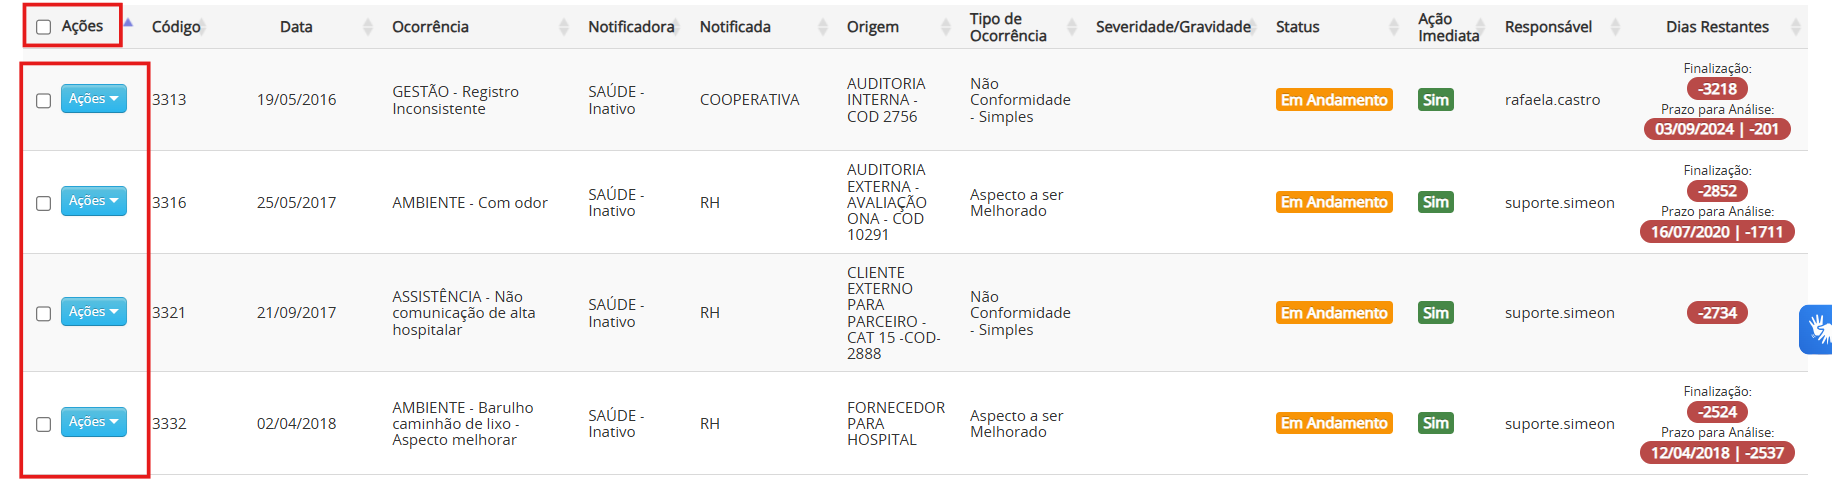This screenshot has height=479, width=1832.
Task: Sort by Tipo de Ocorrência arrows
Action: pos(1072,27)
